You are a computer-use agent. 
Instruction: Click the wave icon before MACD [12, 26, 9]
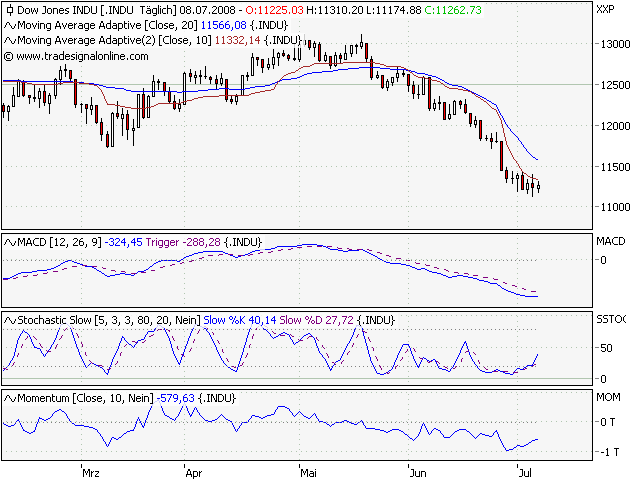(9, 241)
